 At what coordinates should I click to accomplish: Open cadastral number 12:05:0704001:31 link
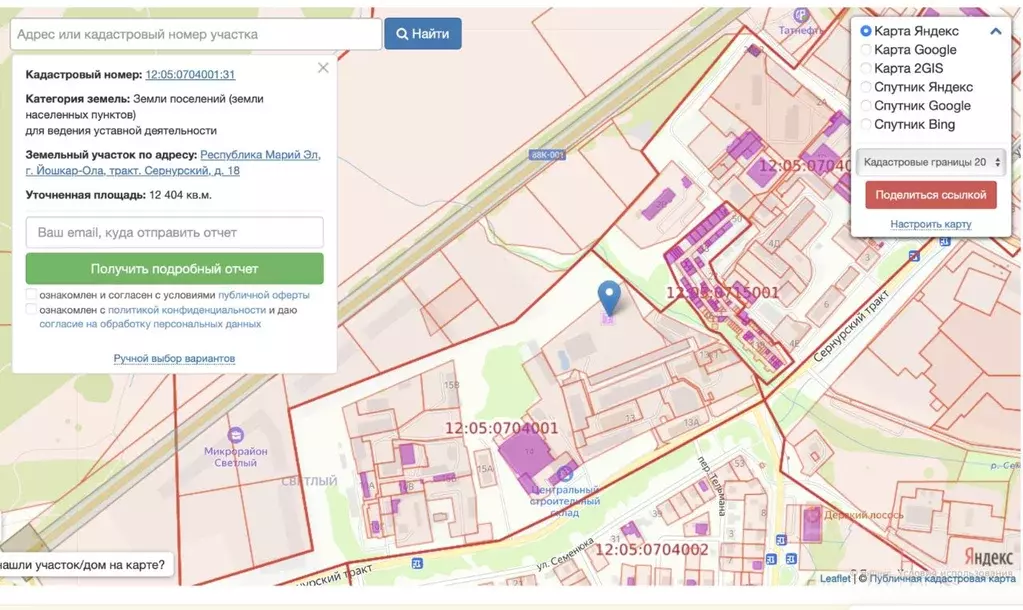point(190,74)
